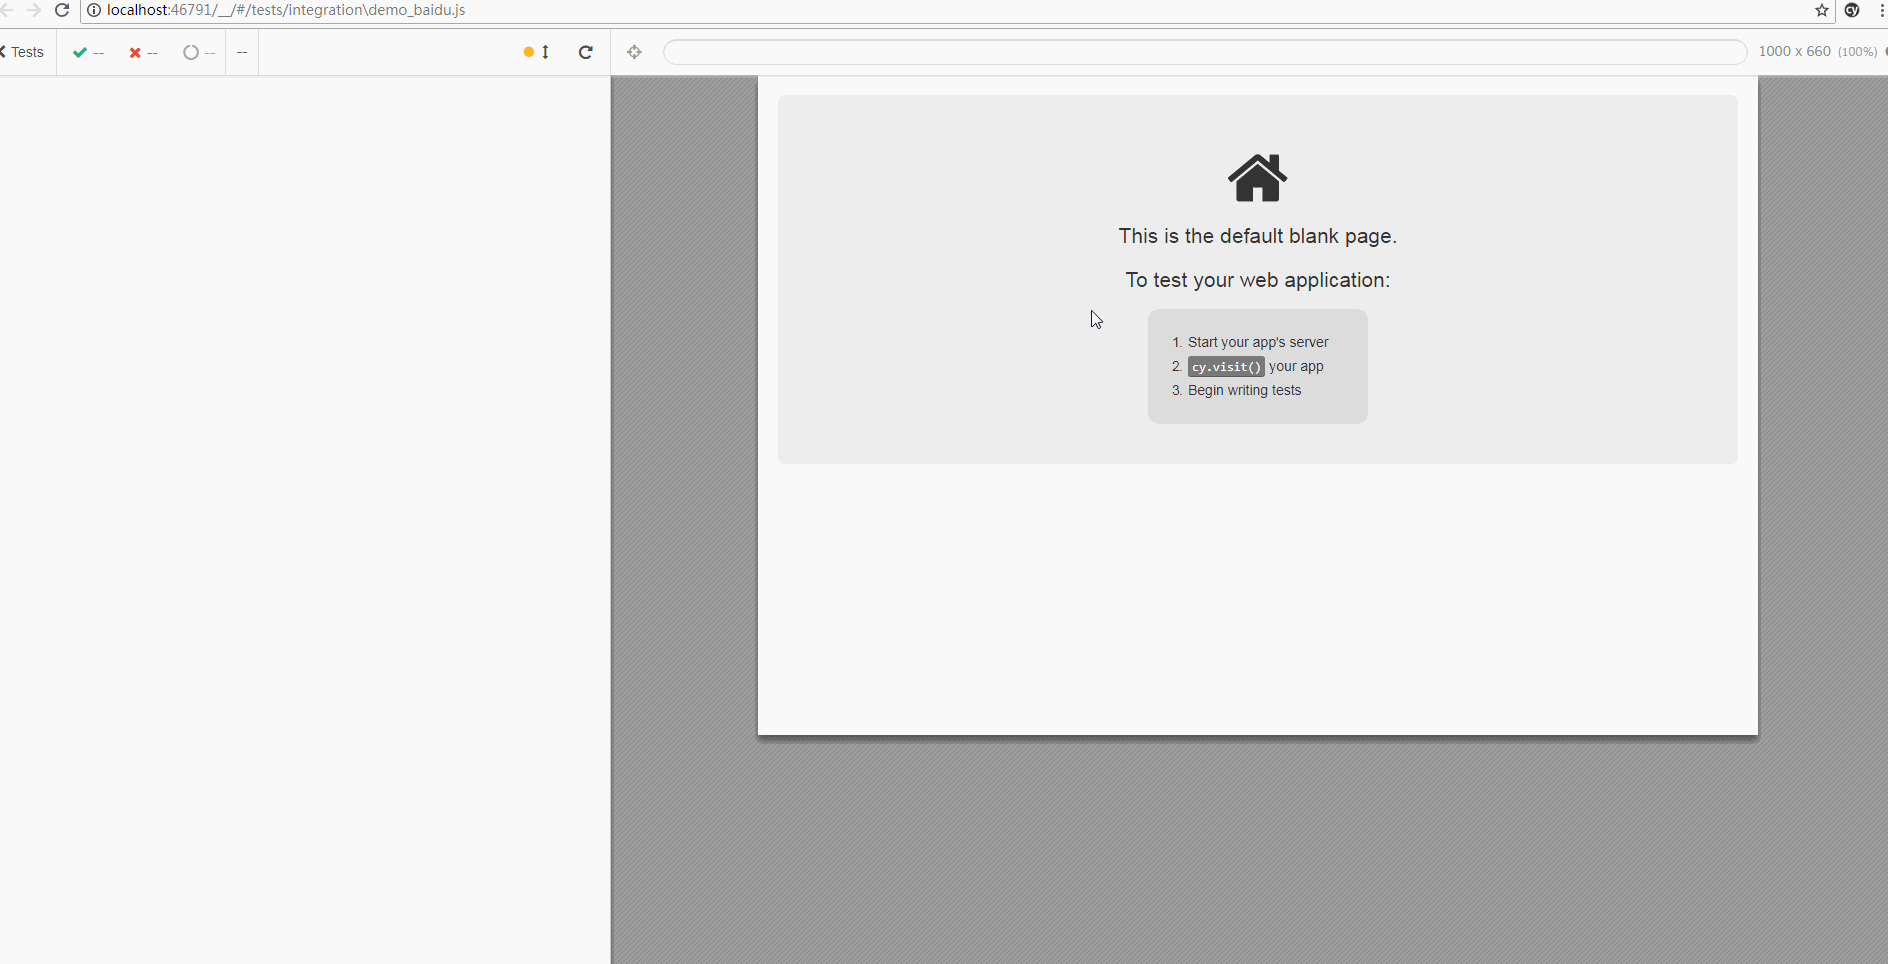Open the browser three-dot menu
Viewport: 1888px width, 964px height.
point(1881,10)
